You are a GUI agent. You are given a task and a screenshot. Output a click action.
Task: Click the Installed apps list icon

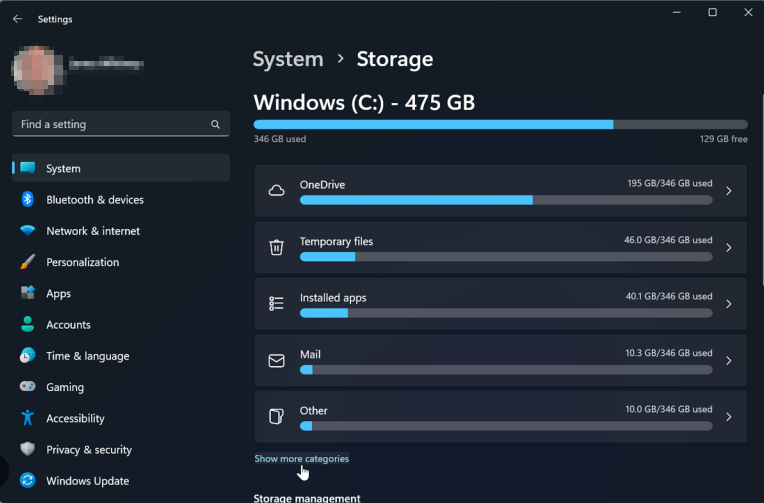pyautogui.click(x=276, y=304)
